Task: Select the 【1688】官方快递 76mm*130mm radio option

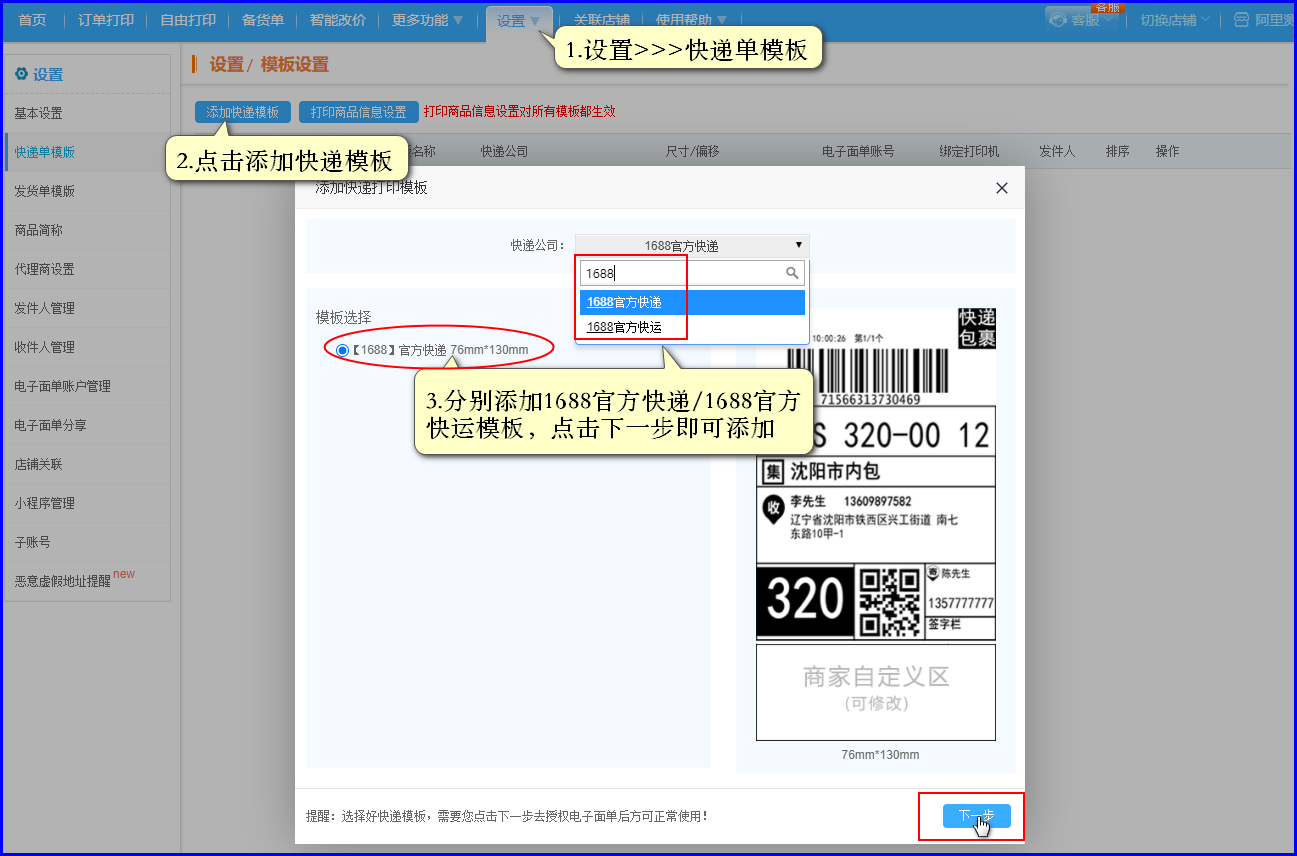Action: pos(343,350)
